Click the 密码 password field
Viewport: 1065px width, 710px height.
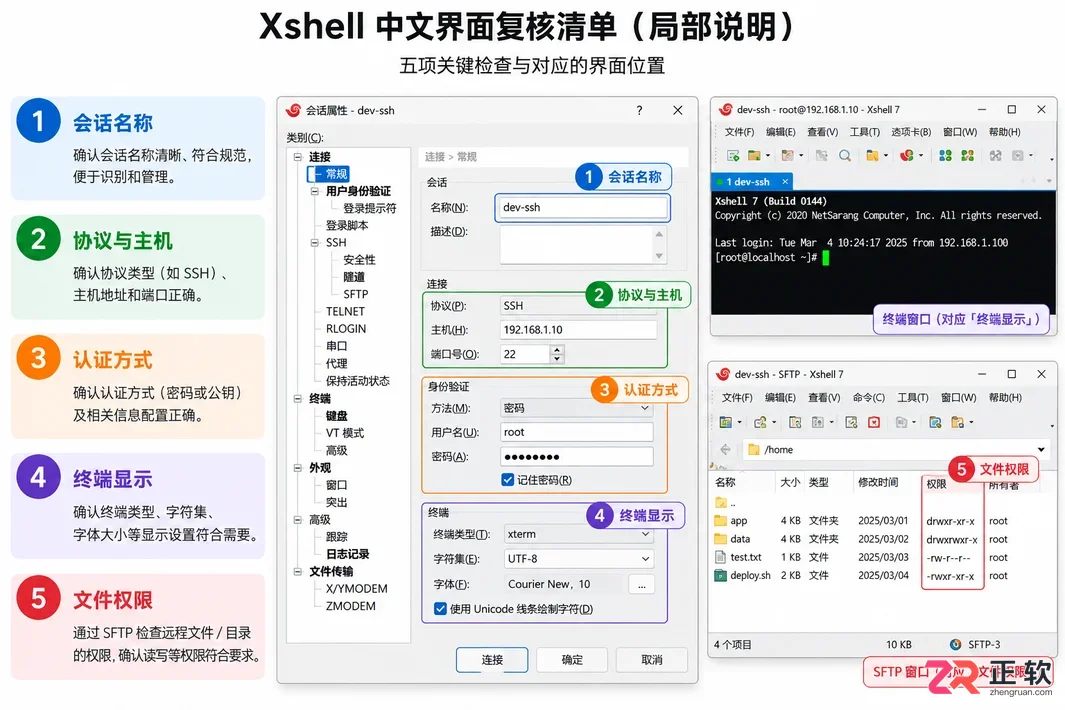pyautogui.click(x=577, y=457)
